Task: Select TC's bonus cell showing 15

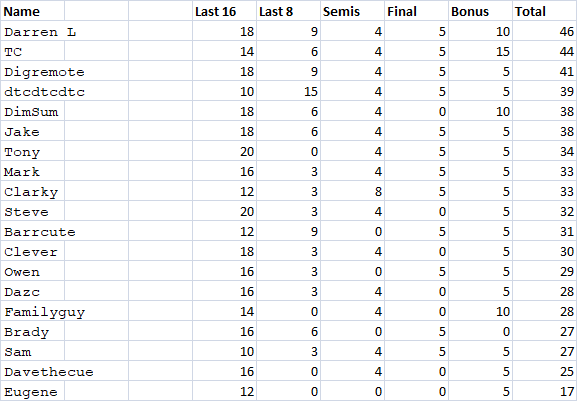Action: (480, 51)
